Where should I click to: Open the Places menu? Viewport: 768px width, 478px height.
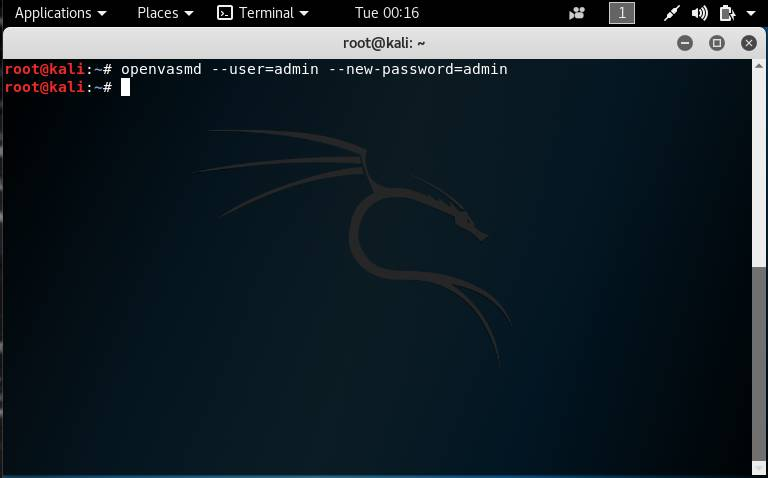click(x=165, y=13)
